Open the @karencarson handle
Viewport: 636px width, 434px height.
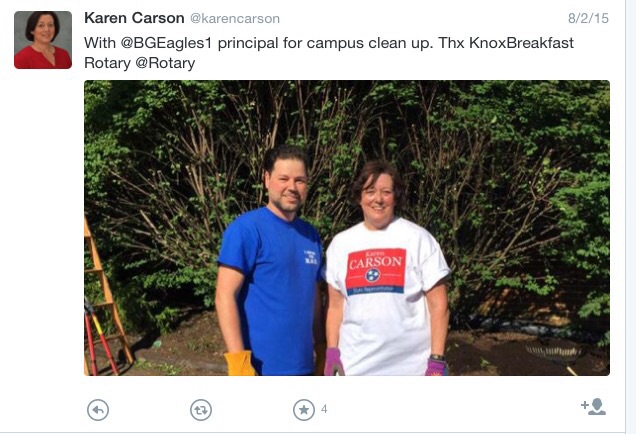(x=235, y=19)
